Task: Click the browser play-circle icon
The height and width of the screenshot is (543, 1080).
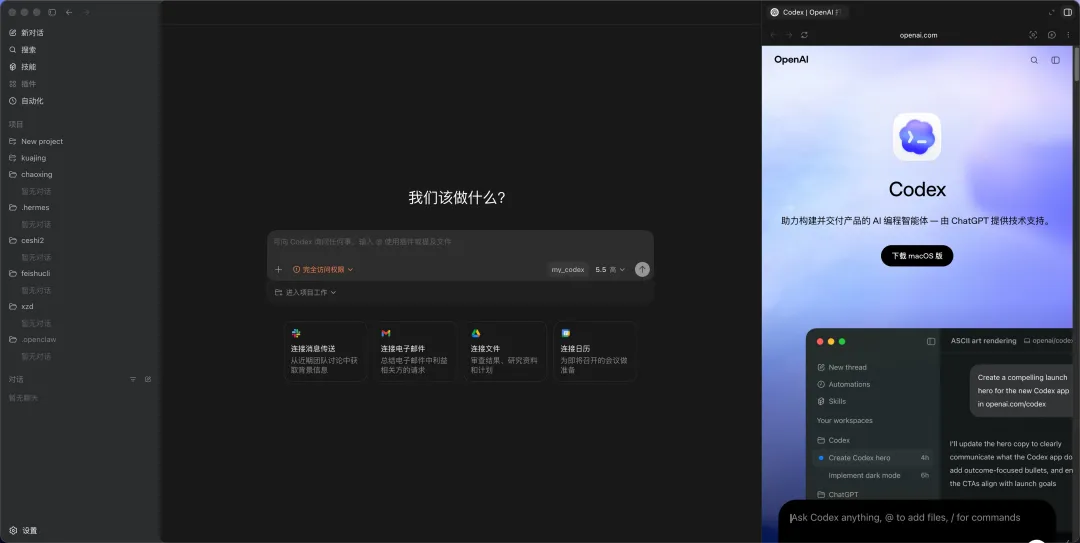Action: pyautogui.click(x=1052, y=35)
